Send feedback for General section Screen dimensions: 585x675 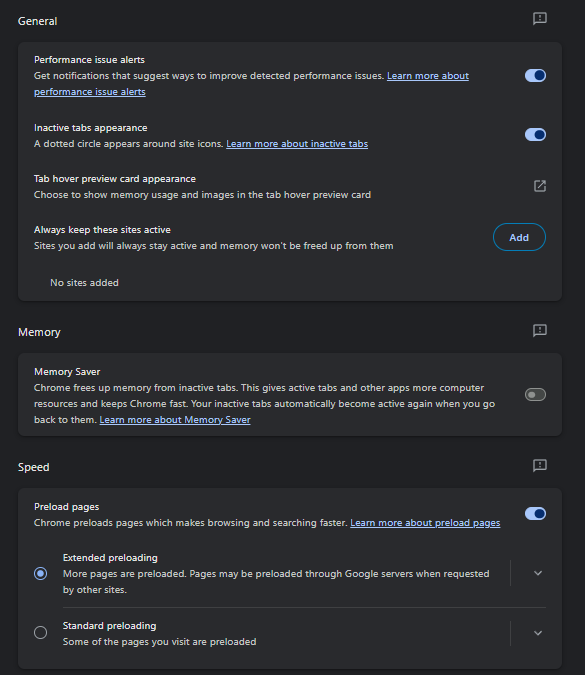[x=539, y=19]
